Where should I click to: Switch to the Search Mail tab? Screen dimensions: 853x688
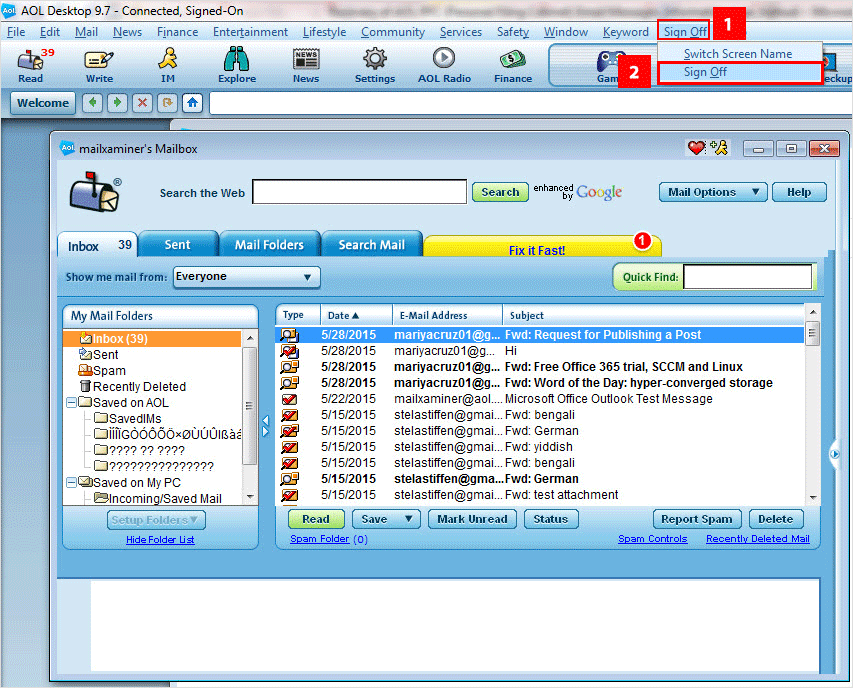[x=372, y=245]
